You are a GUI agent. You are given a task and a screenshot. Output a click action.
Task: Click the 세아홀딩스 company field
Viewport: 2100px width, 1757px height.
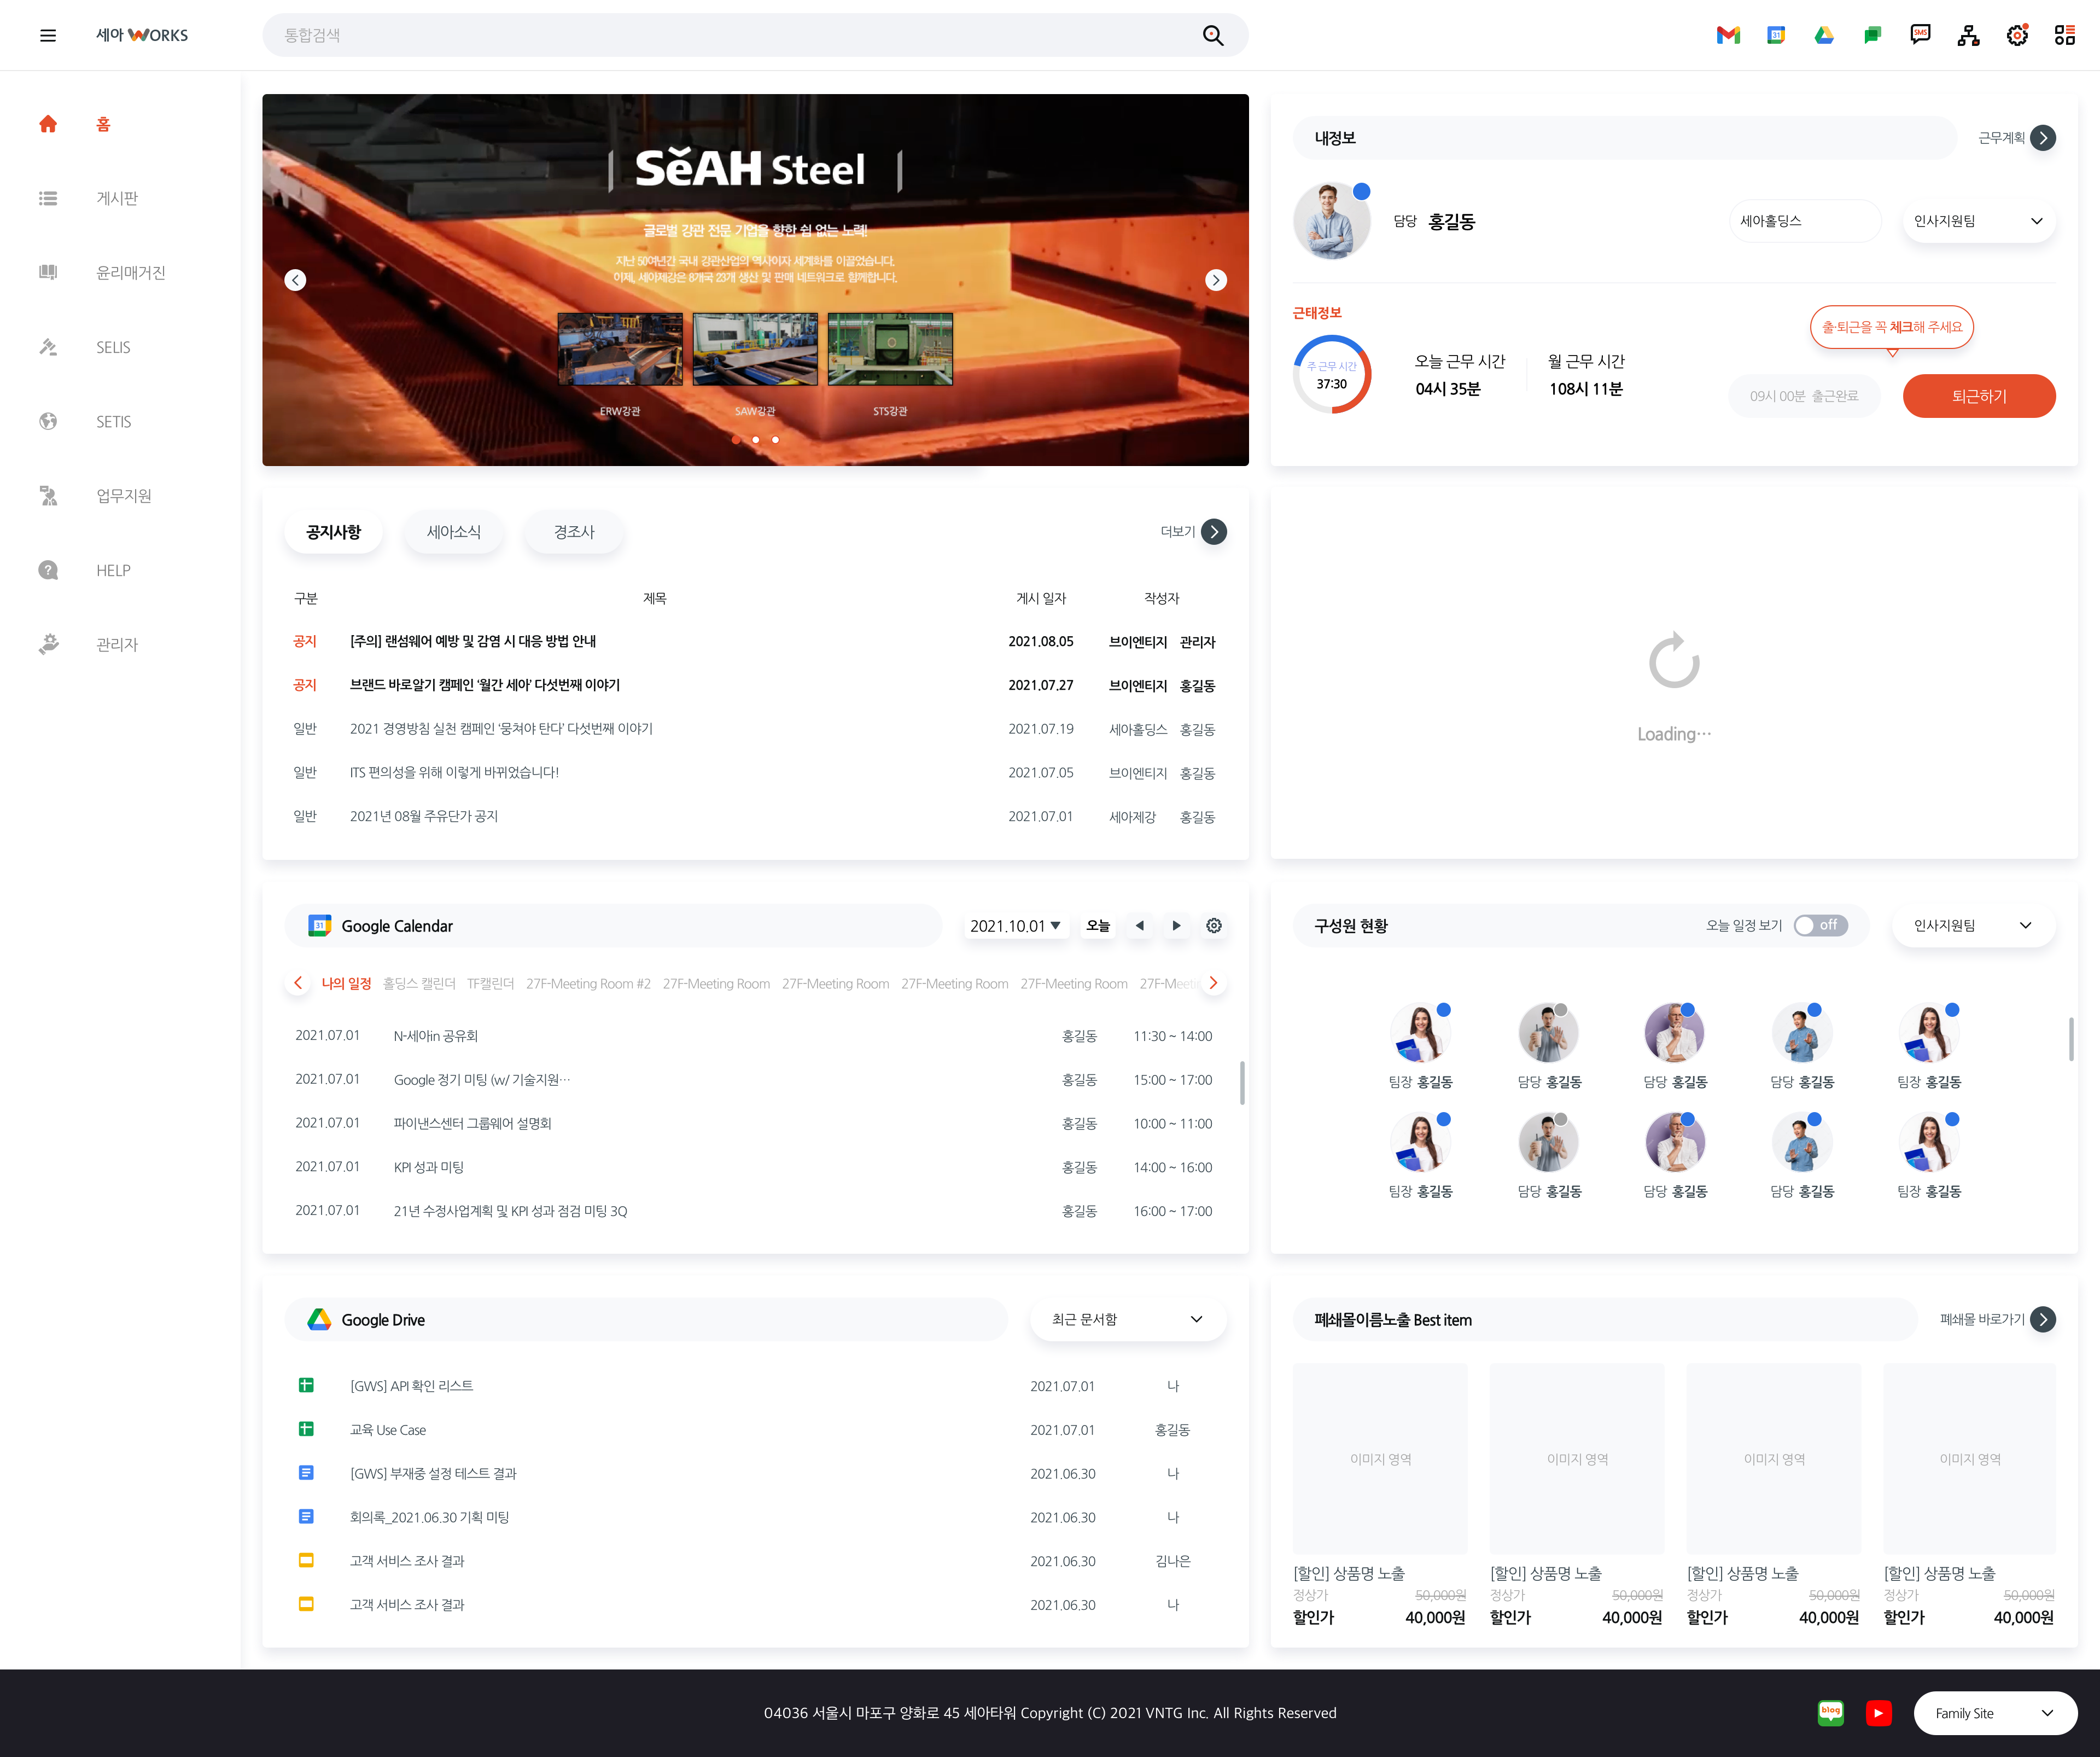click(1804, 221)
